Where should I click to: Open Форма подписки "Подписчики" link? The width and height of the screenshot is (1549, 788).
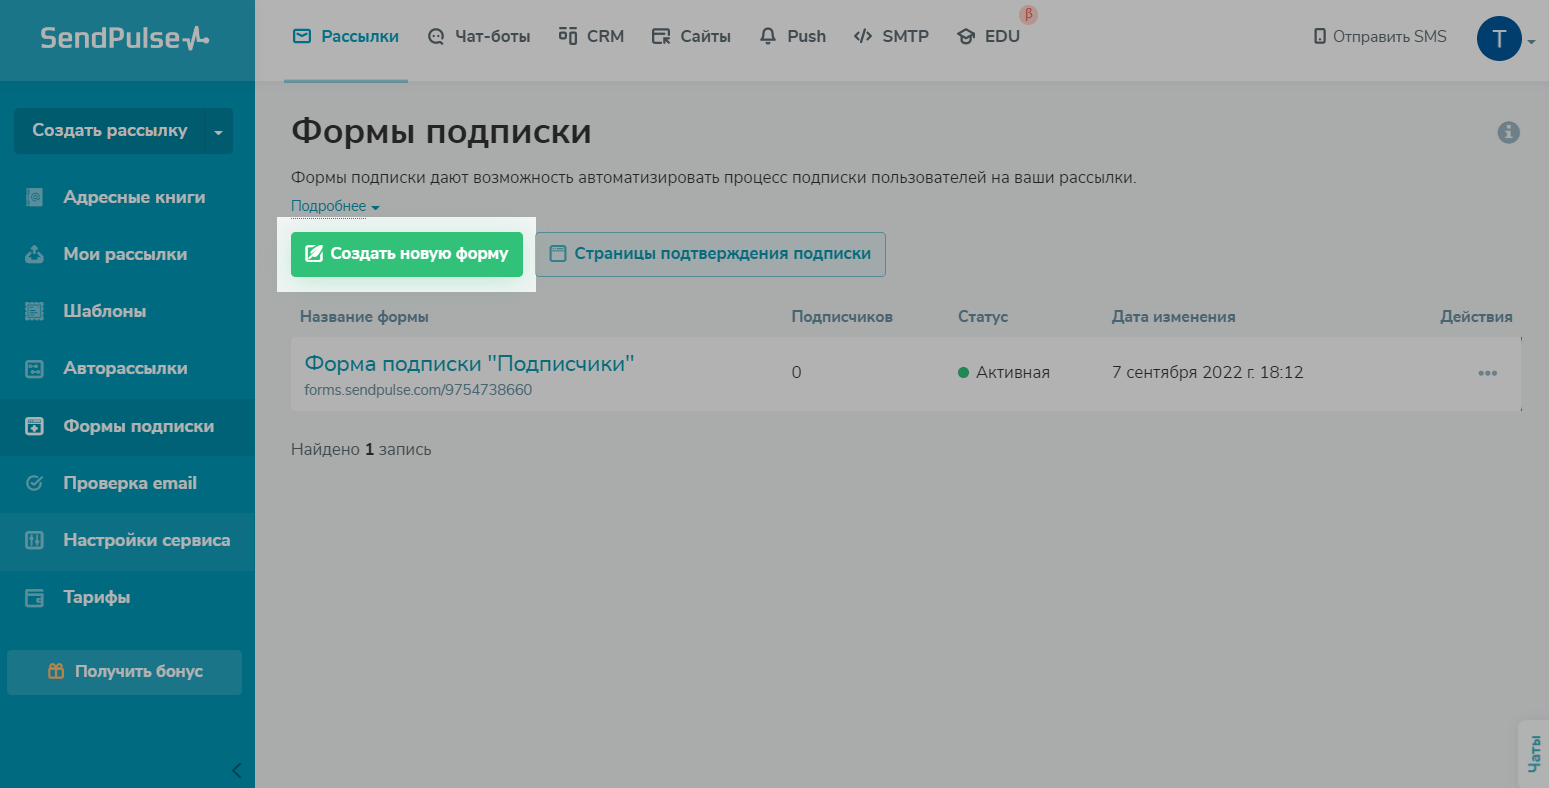pos(469,364)
